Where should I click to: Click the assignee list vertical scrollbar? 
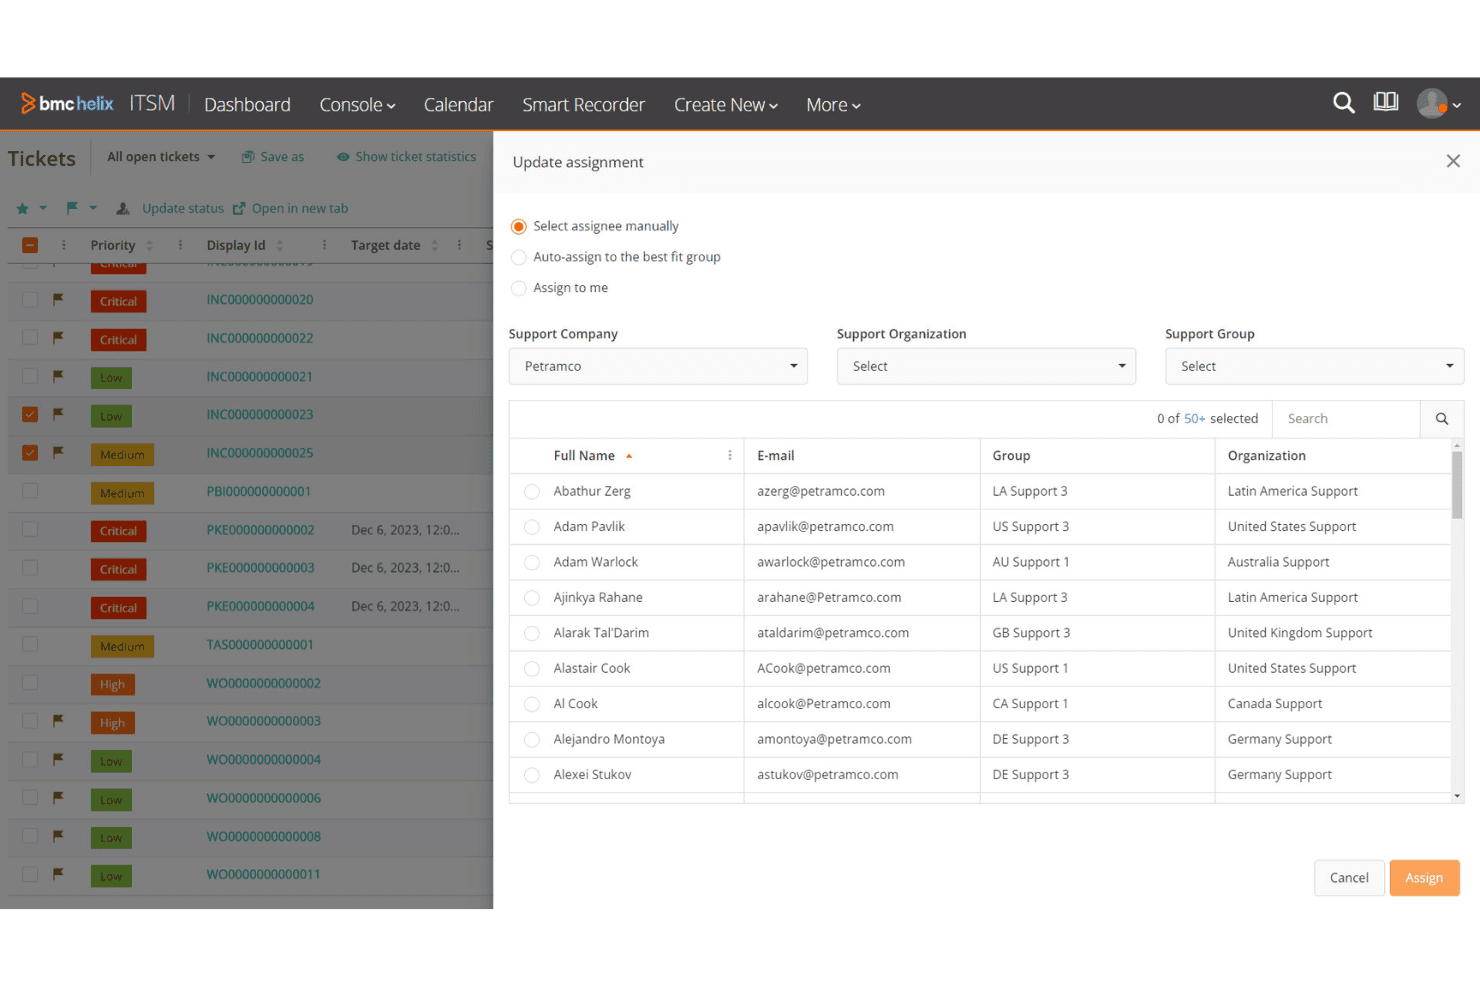pyautogui.click(x=1457, y=485)
